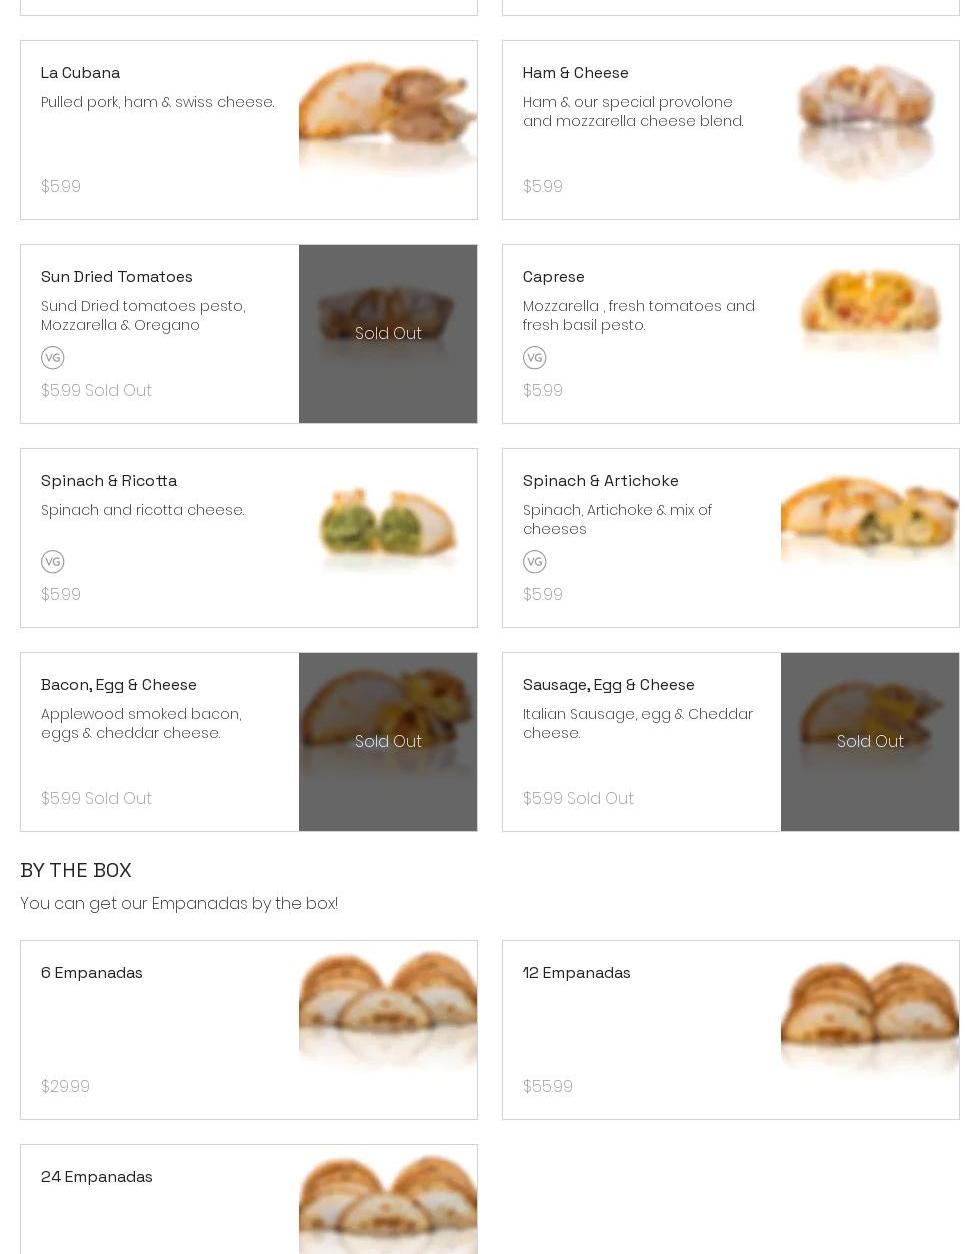965x1254 pixels.
Task: Click the sold-out Bacon, Egg & Cheese image
Action: [x=388, y=742]
